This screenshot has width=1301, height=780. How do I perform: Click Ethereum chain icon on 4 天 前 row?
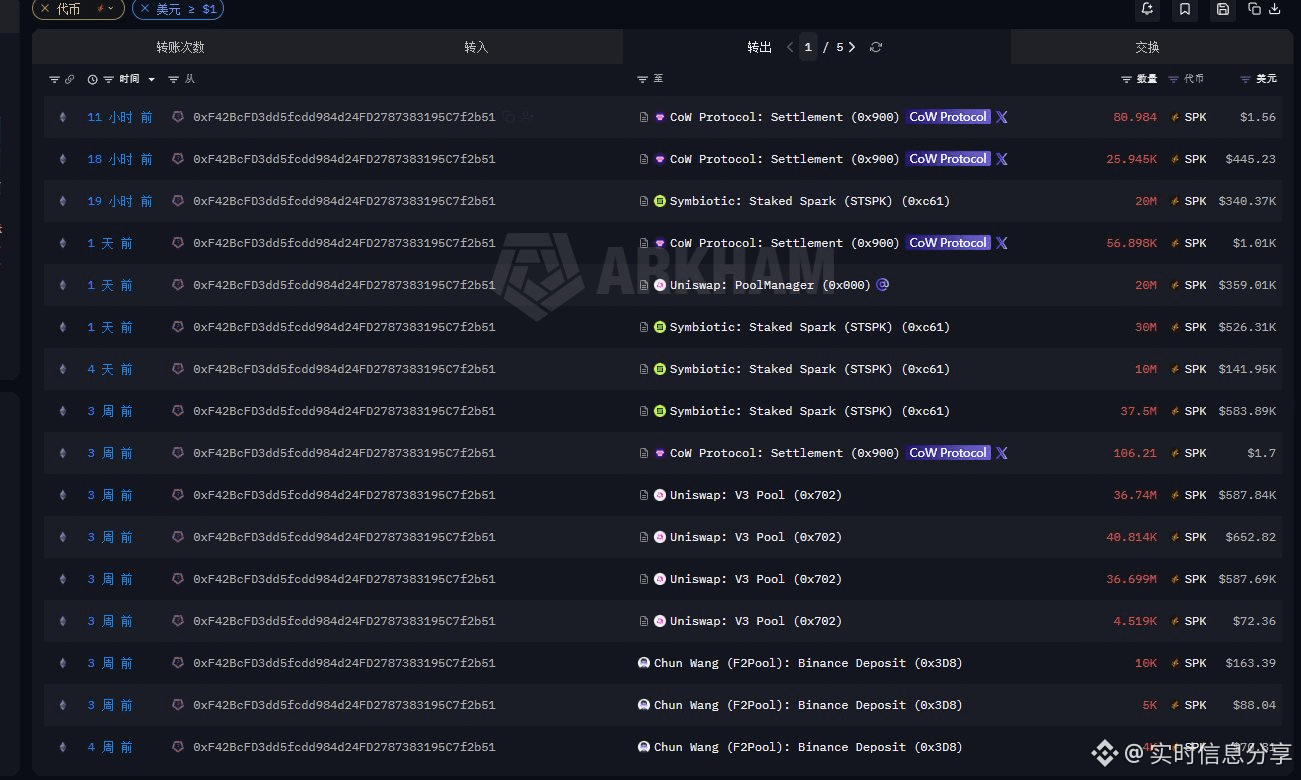tap(63, 369)
